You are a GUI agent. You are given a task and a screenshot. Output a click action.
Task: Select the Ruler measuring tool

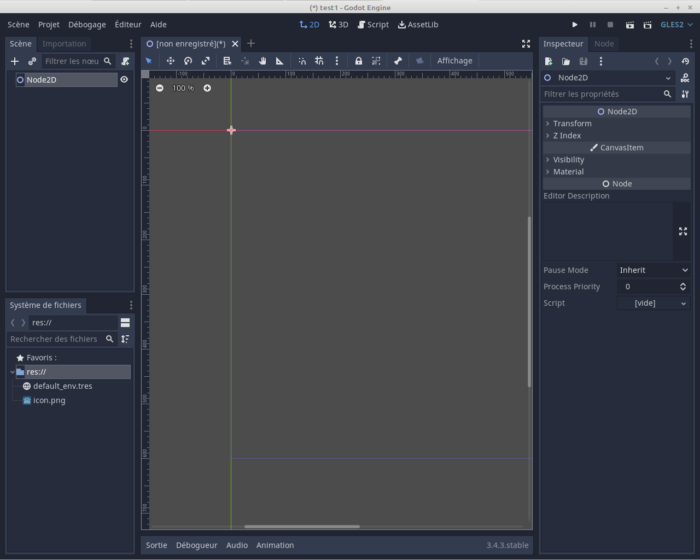[279, 61]
